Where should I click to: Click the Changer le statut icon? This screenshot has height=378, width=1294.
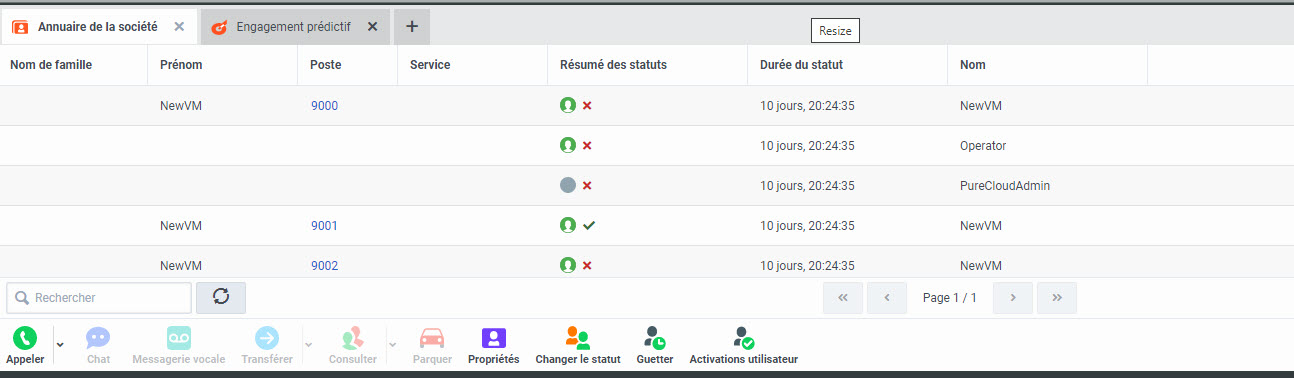(578, 338)
